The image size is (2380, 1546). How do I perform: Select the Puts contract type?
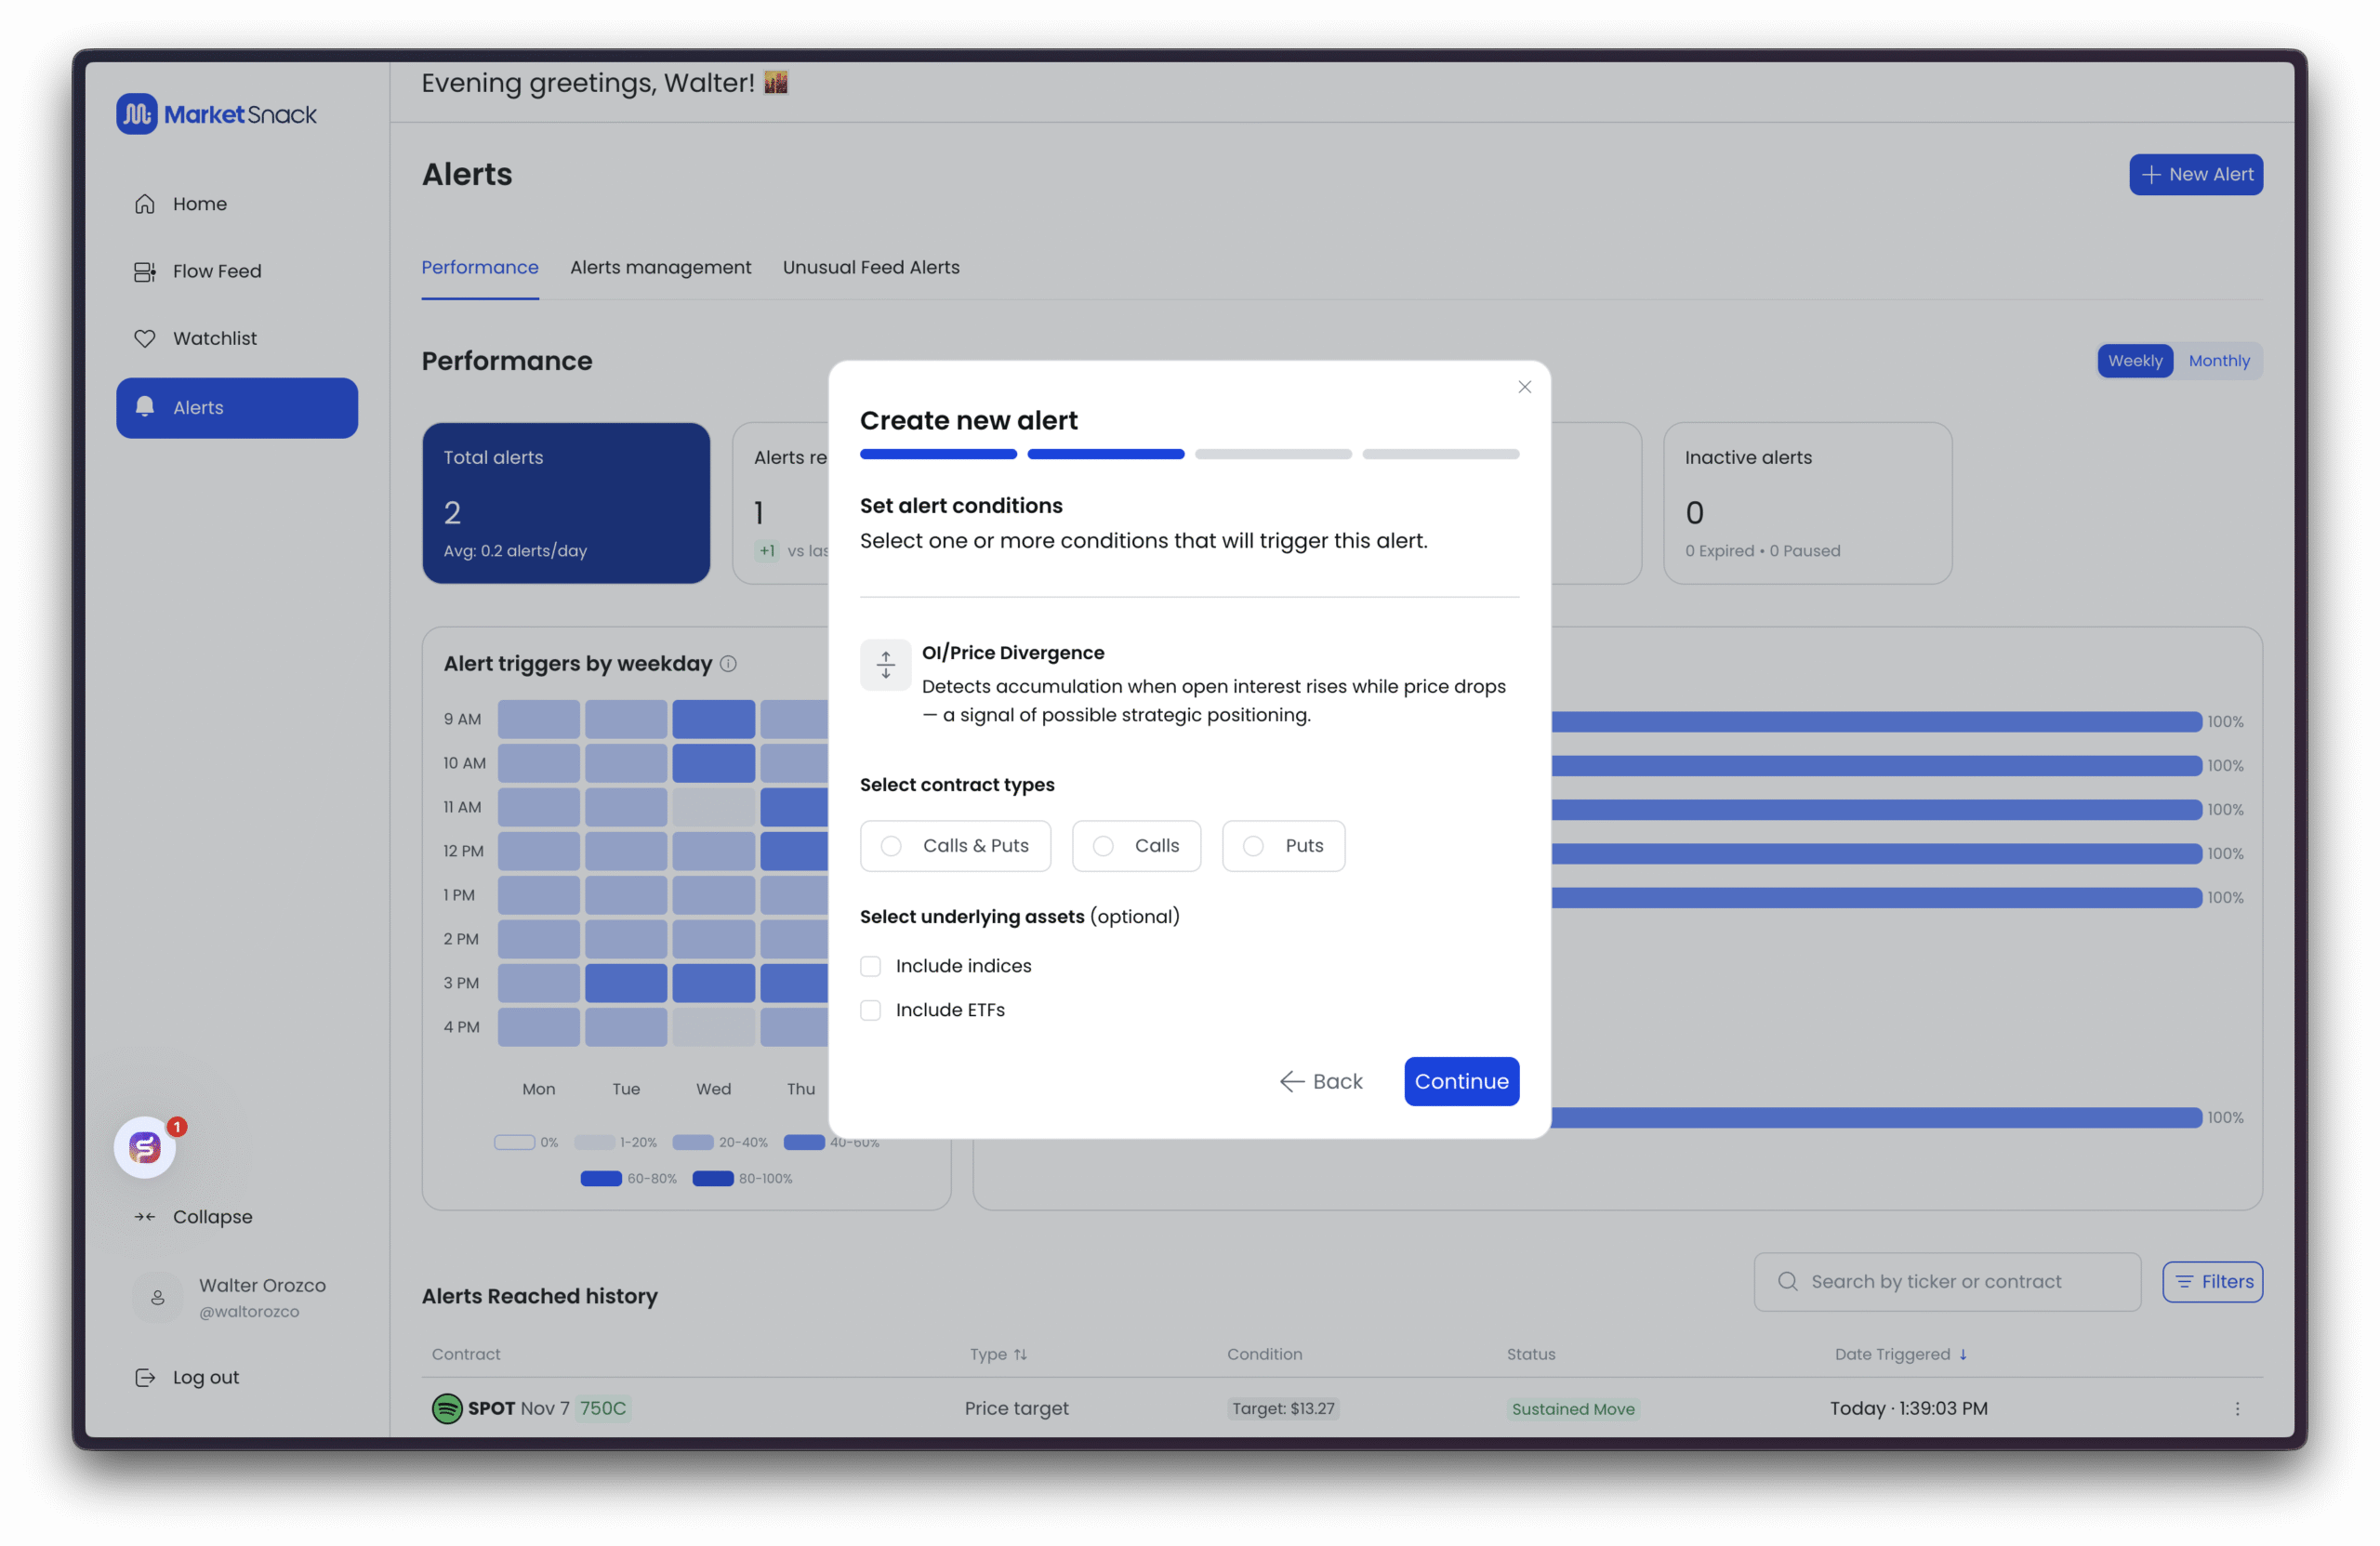pyautogui.click(x=1253, y=846)
